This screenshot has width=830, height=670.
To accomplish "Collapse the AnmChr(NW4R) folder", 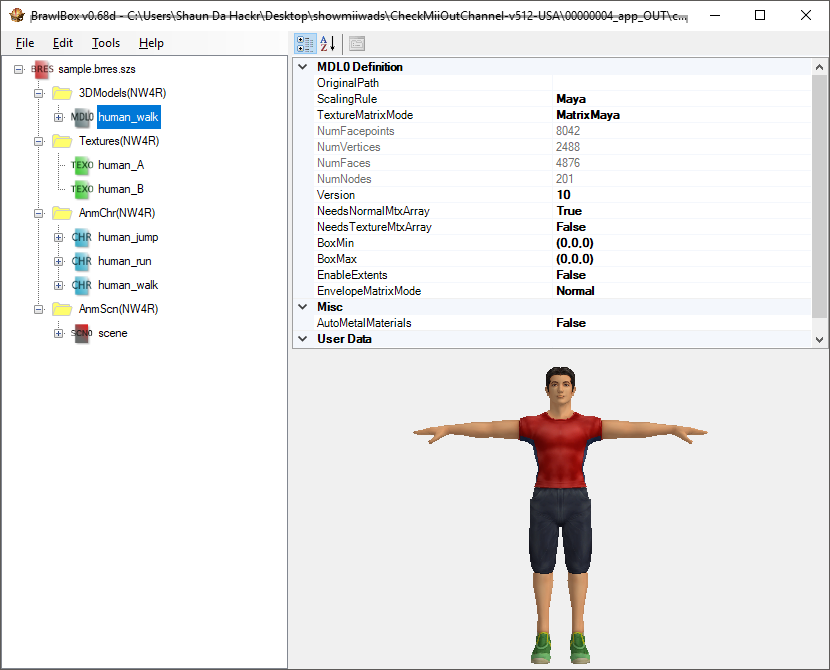I will coord(39,213).
